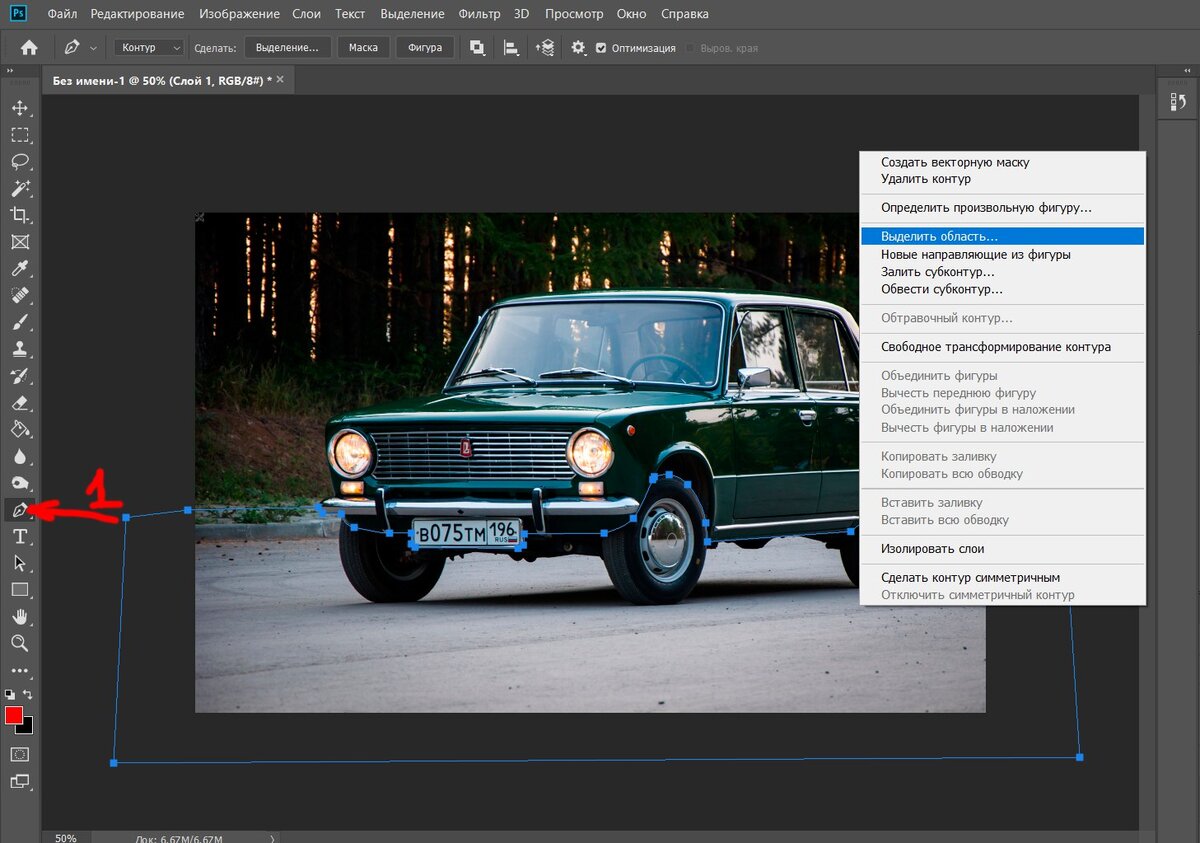Choose Выделить область from context menu
Screen dimensions: 1200x843
coord(939,237)
